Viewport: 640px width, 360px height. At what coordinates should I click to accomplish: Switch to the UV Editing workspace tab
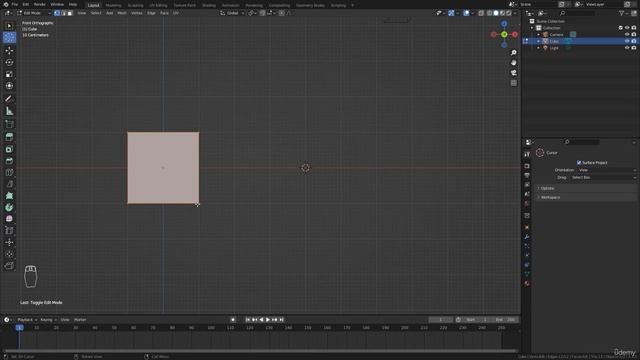click(158, 5)
